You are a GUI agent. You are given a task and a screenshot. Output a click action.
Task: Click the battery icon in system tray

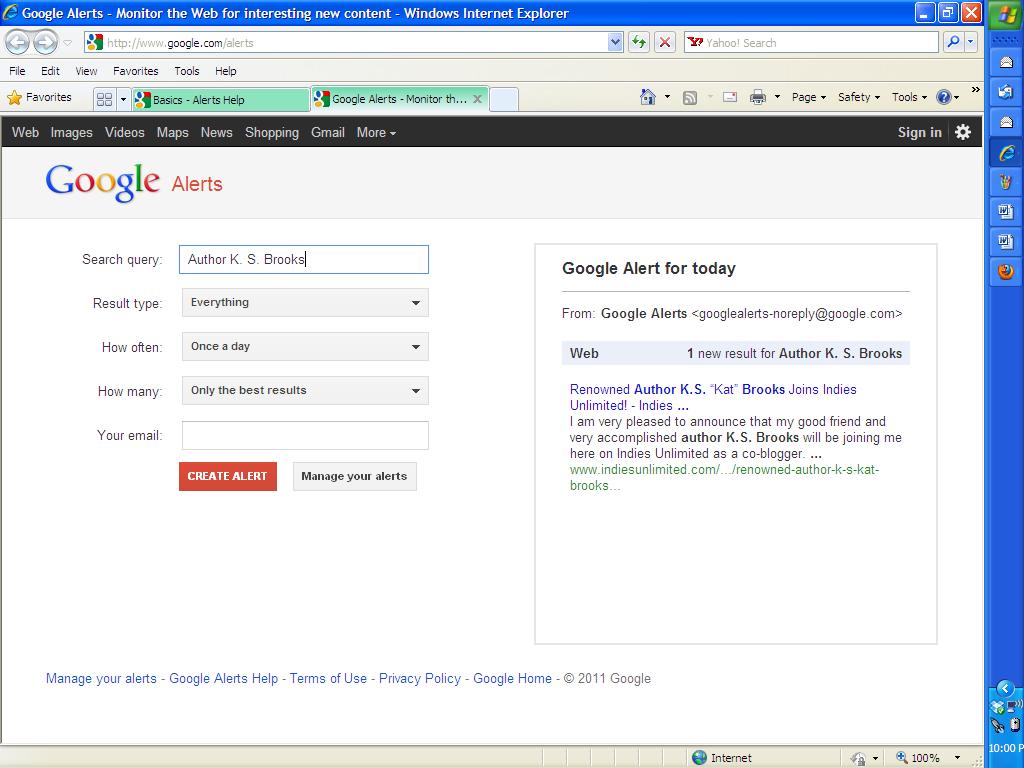[x=1015, y=725]
